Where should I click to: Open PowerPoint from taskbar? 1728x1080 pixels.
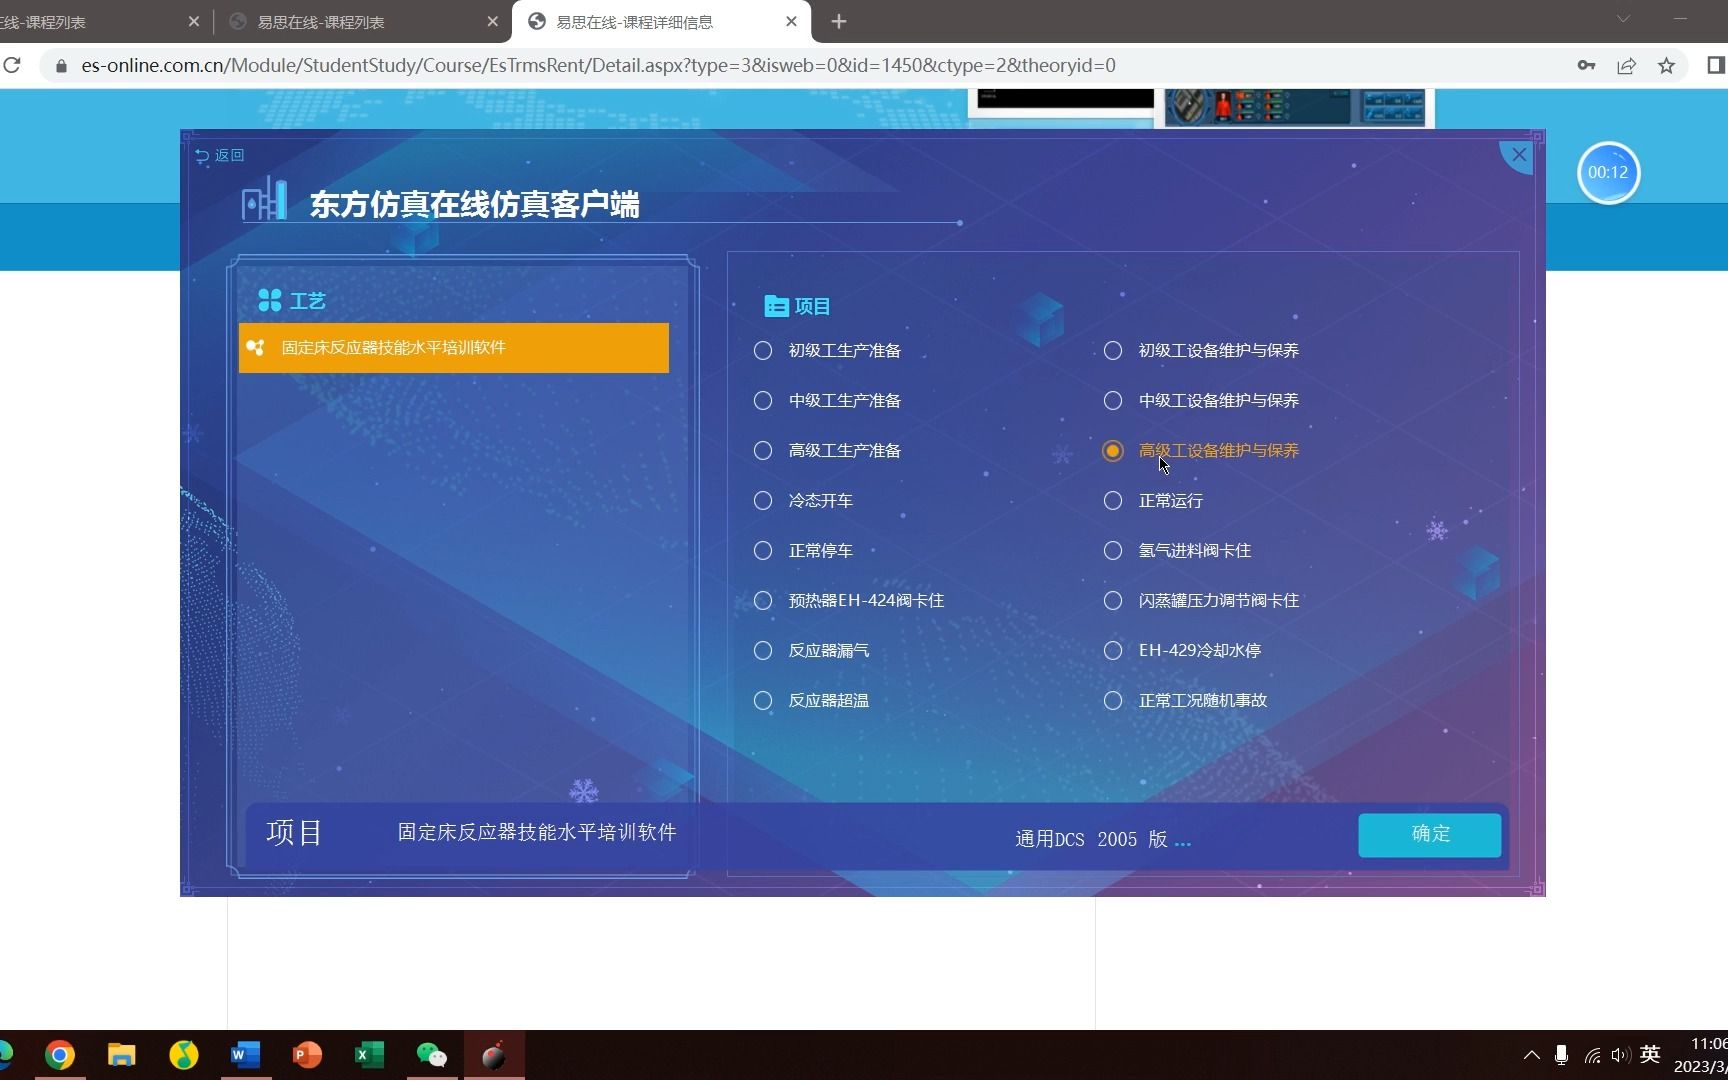(x=308, y=1055)
